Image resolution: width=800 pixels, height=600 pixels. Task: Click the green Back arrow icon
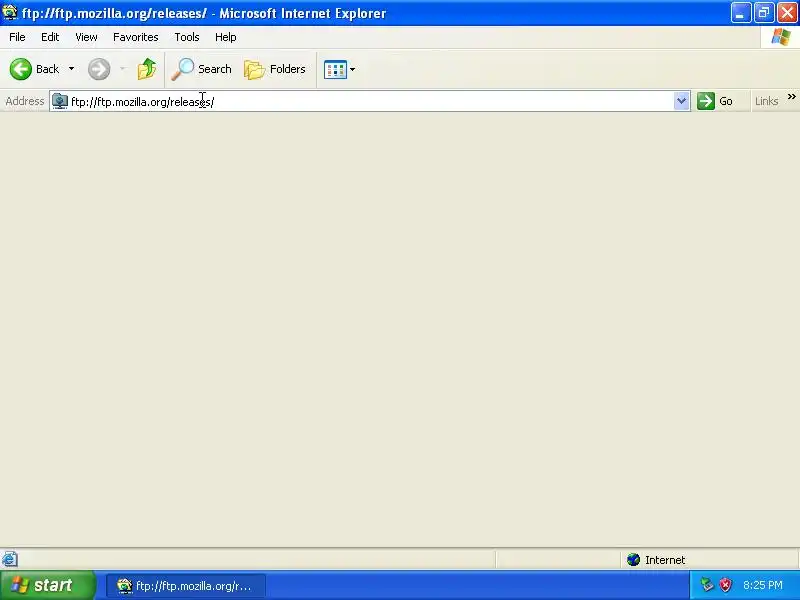[21, 69]
